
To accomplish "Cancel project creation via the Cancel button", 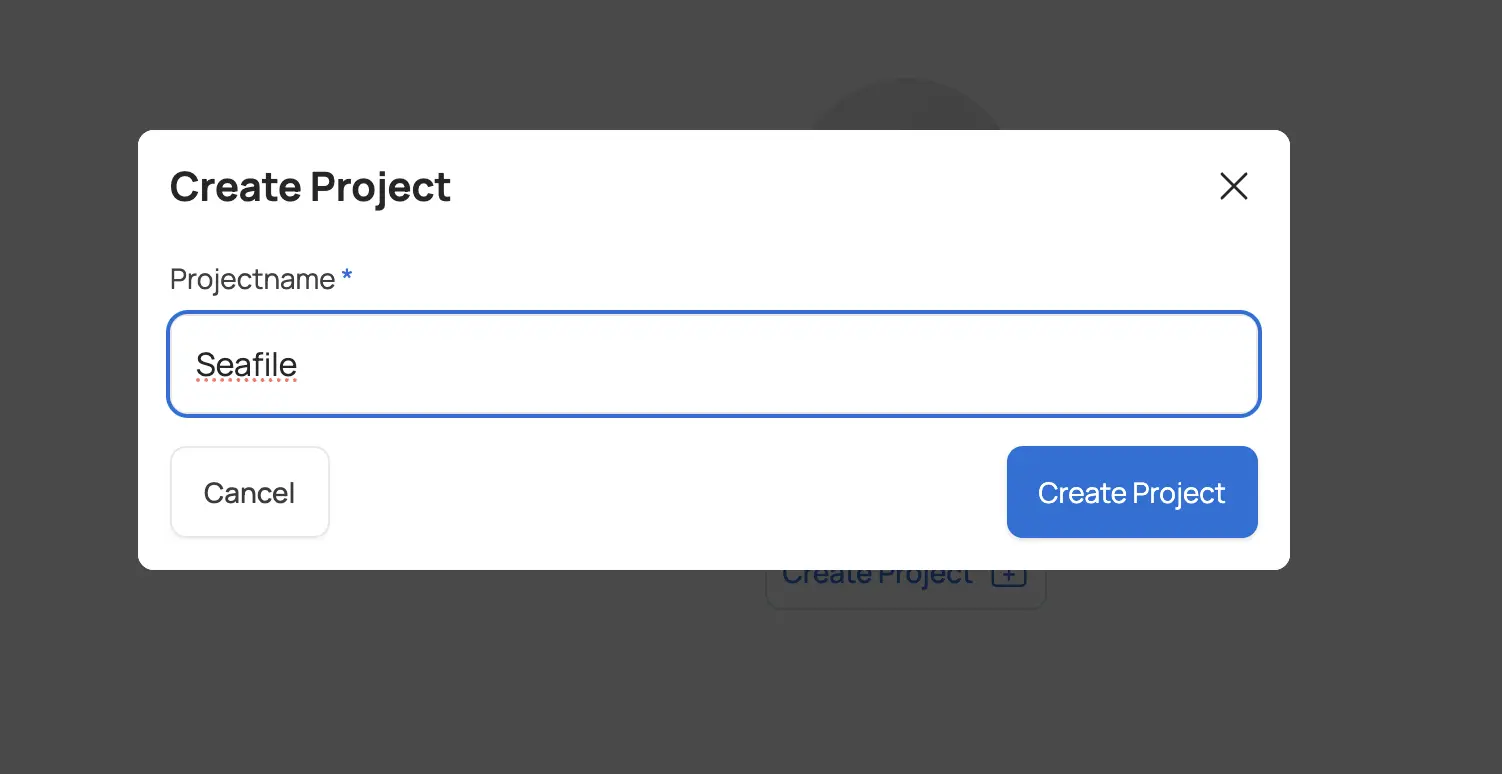I will pos(249,492).
